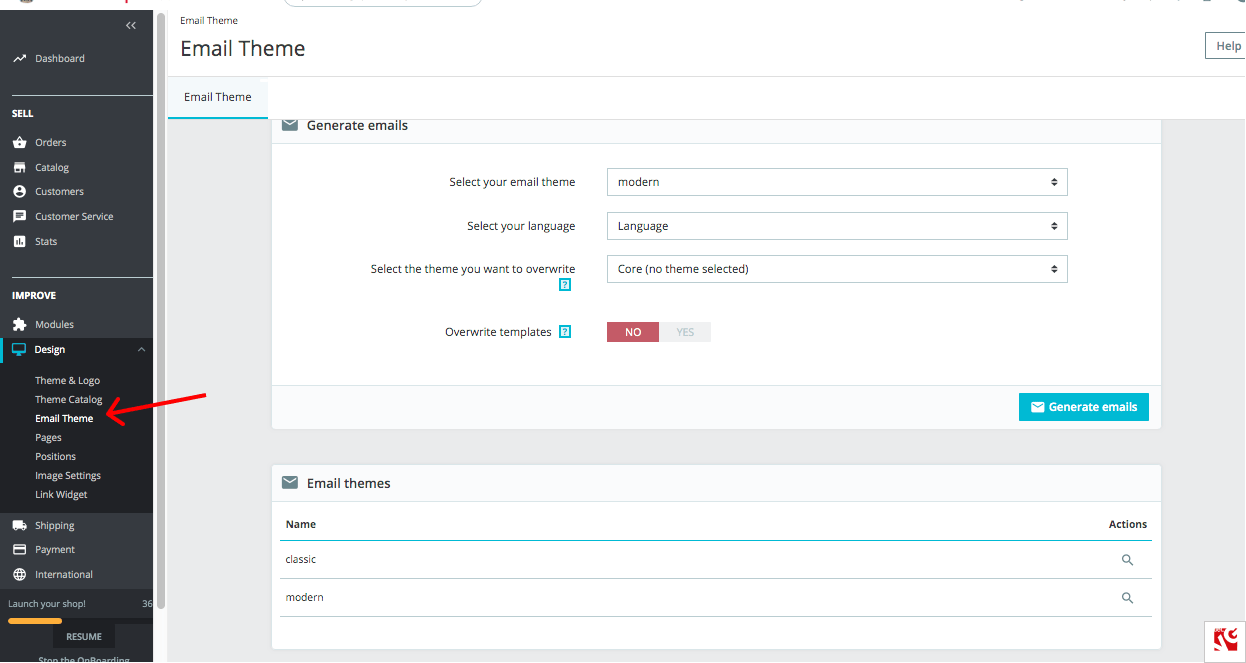The width and height of the screenshot is (1246, 663).
Task: Click the Launch your shop! text
Action: pos(47,604)
